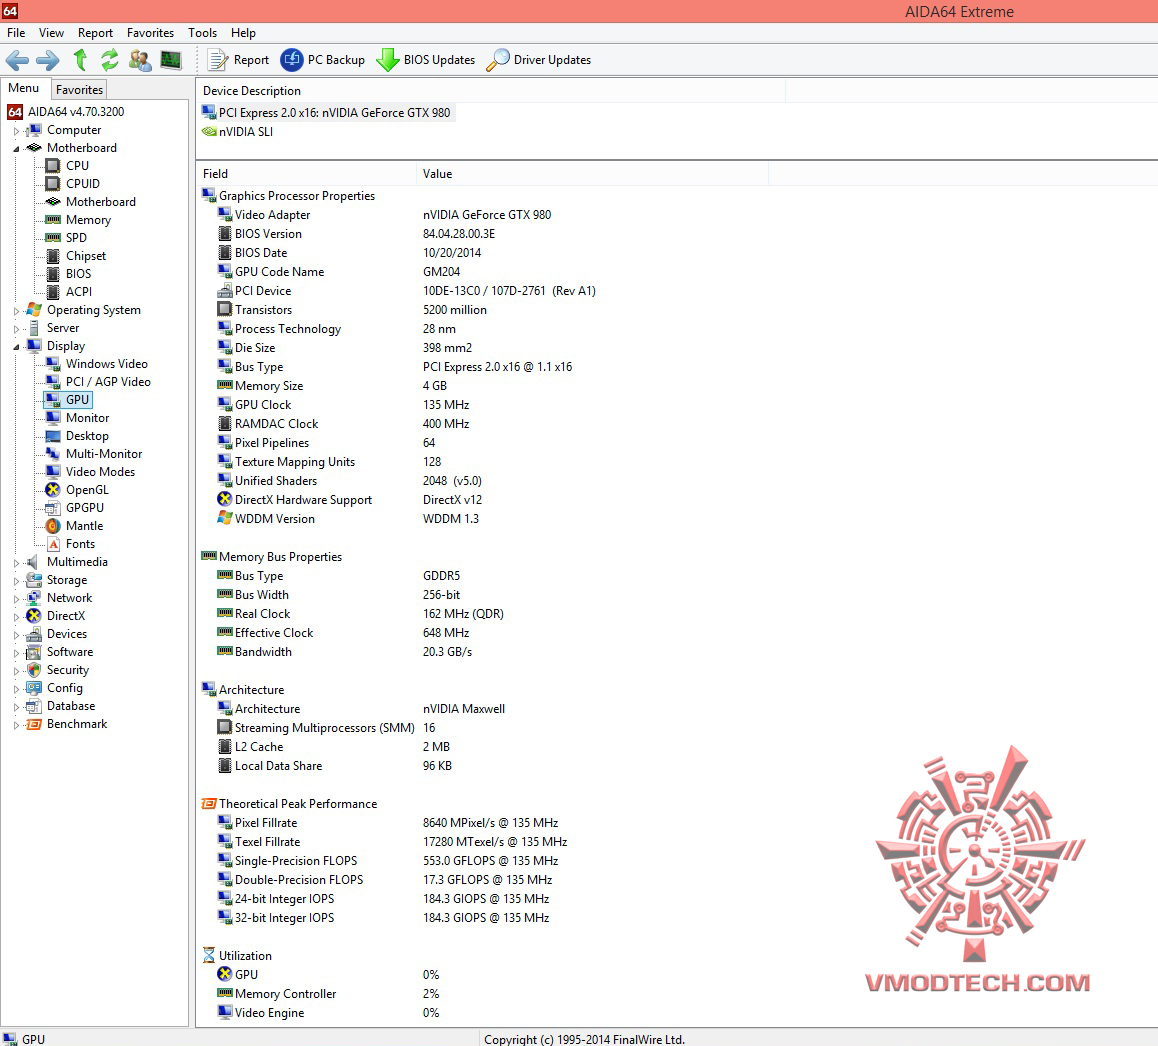Click the Software tree icon
1158x1046 pixels.
tap(34, 652)
